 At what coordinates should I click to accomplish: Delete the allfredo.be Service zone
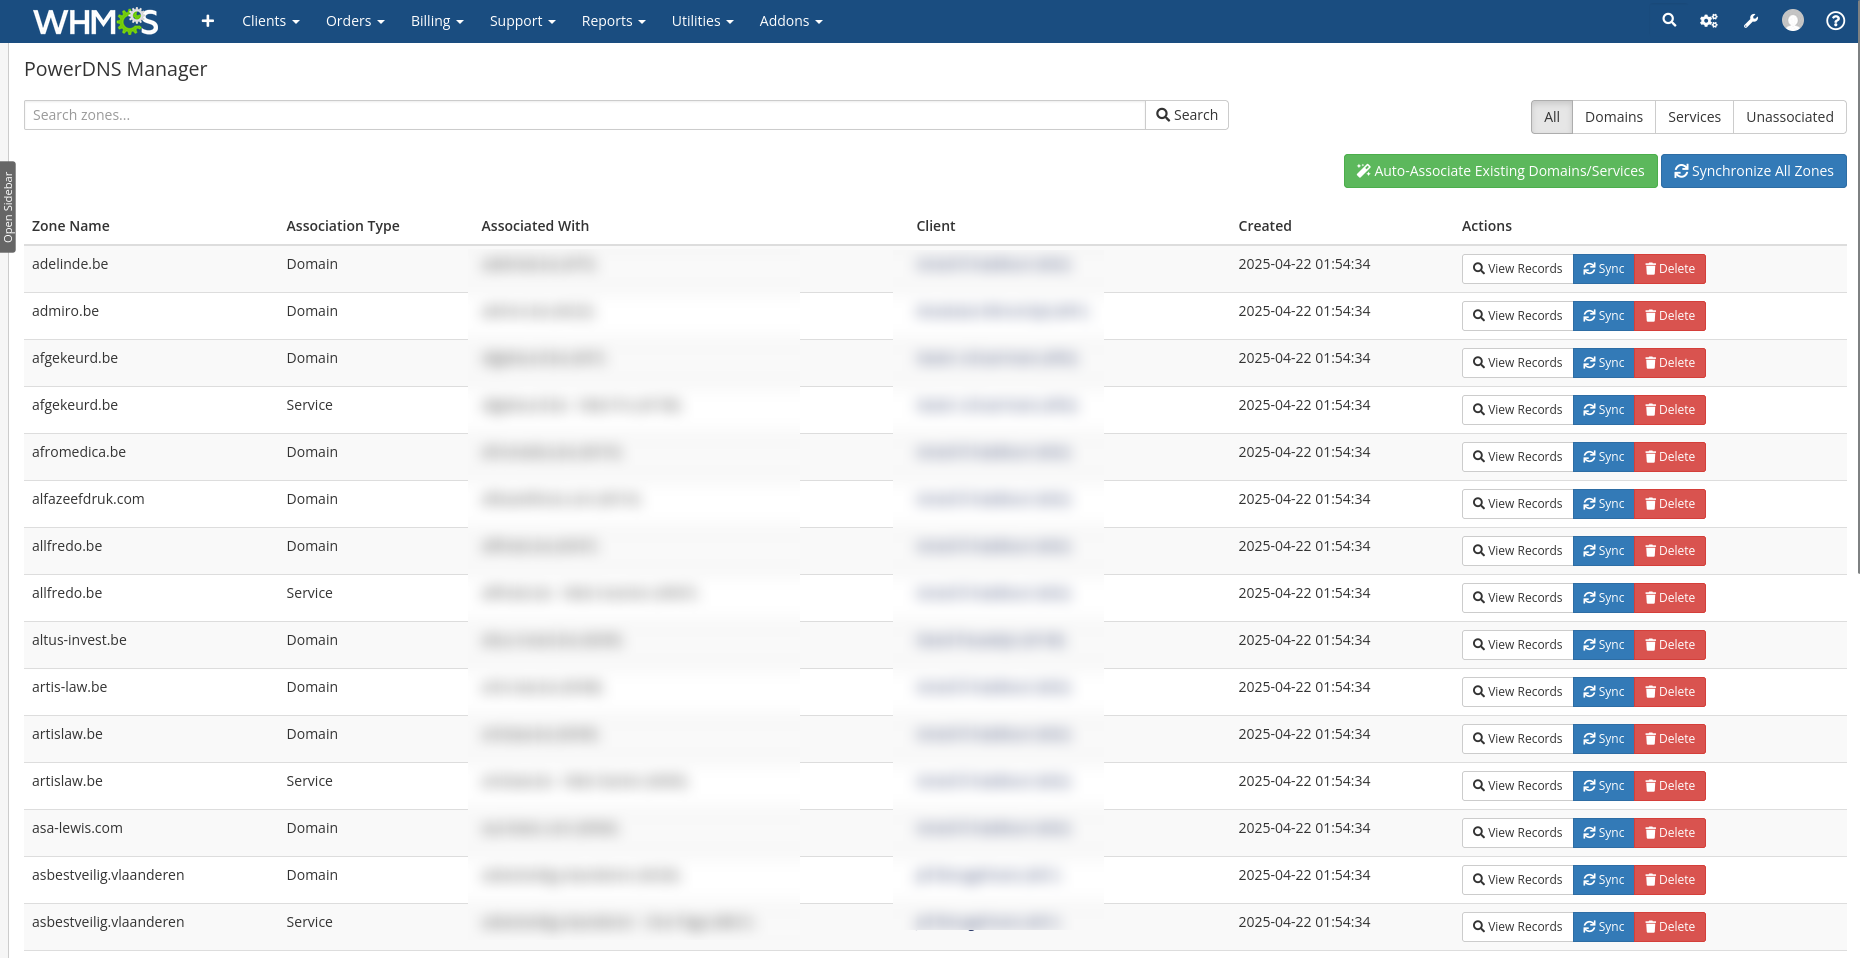1670,598
